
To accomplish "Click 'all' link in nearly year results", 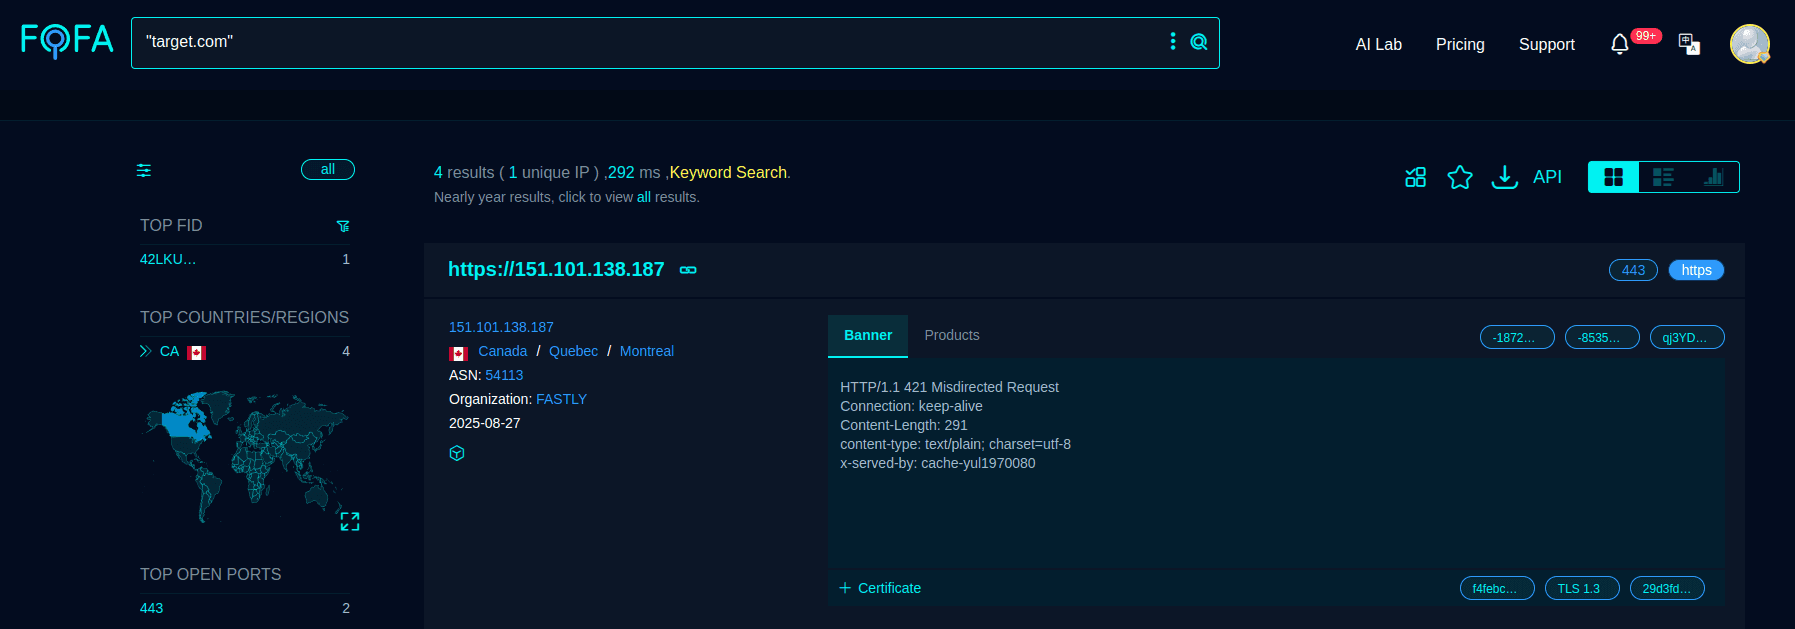I will [644, 197].
